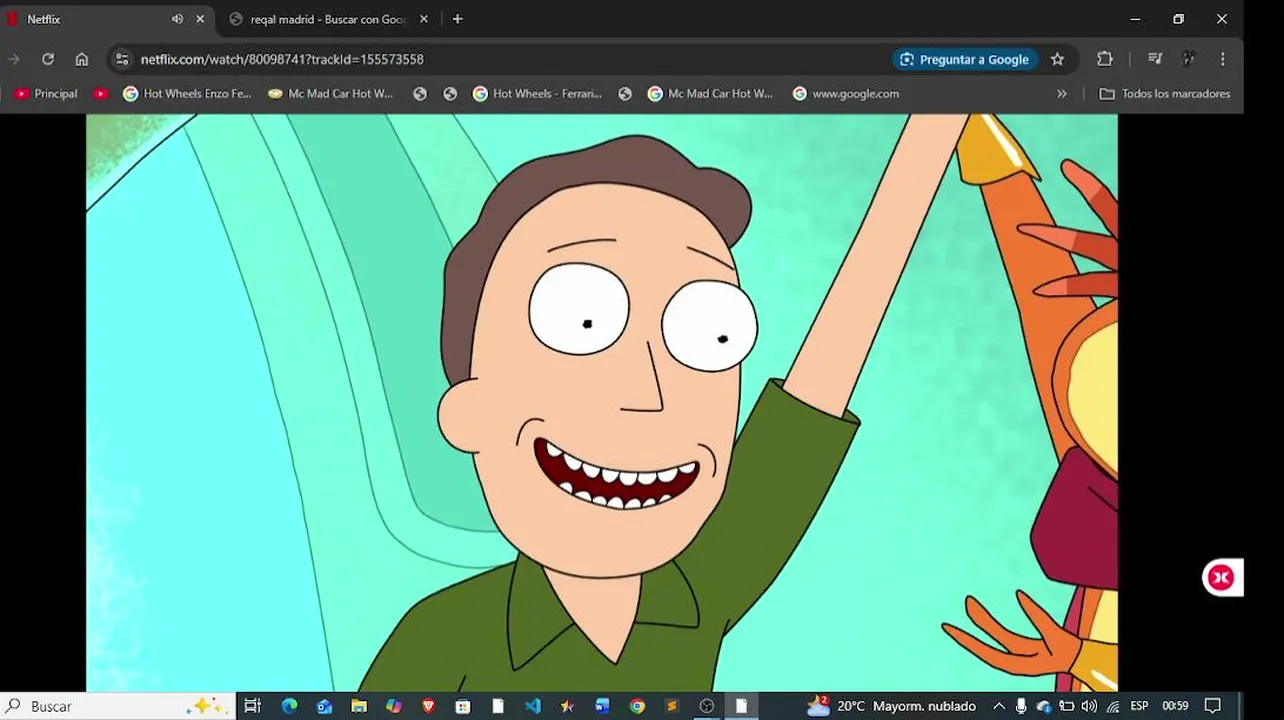Image resolution: width=1284 pixels, height=720 pixels.
Task: Switch to Chrome on taskbar
Action: 637,706
